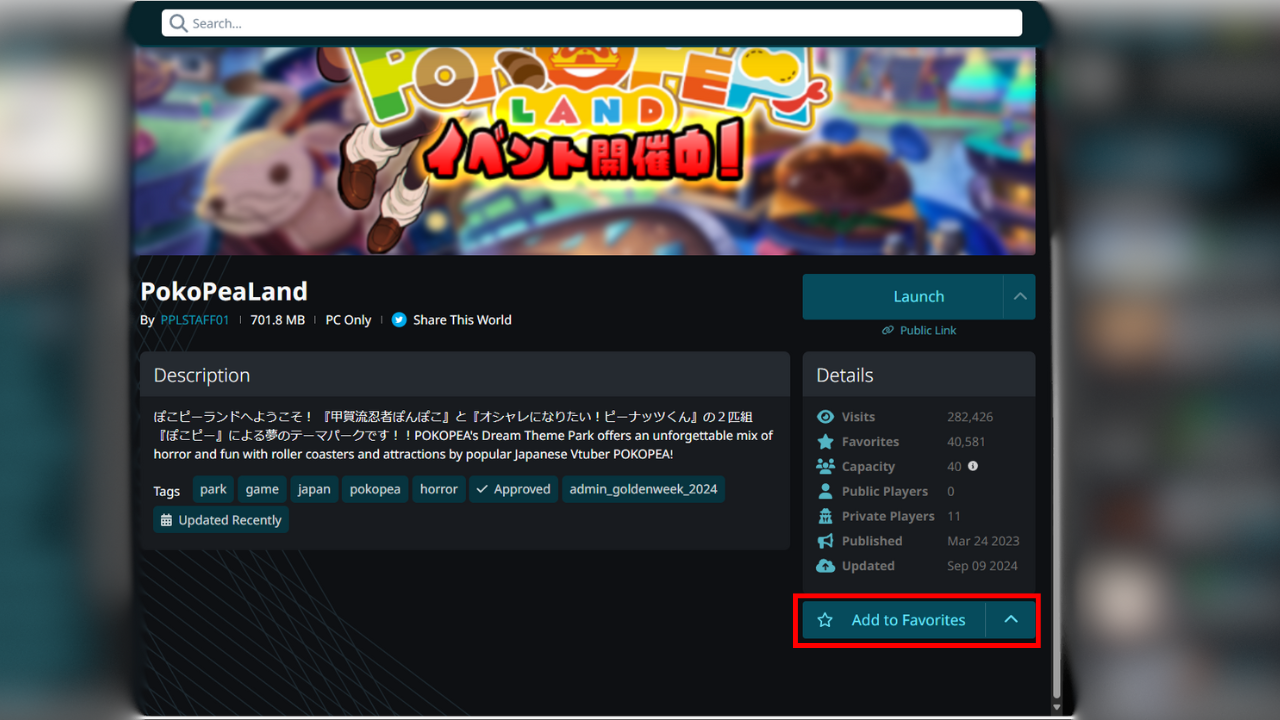This screenshot has height=720, width=1280.
Task: Click Share This World link
Action: [462, 320]
